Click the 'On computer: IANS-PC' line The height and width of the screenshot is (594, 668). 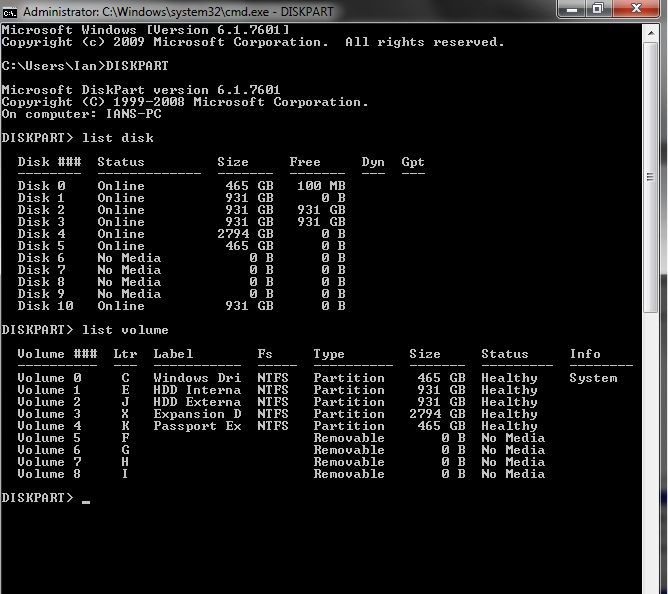pos(82,114)
